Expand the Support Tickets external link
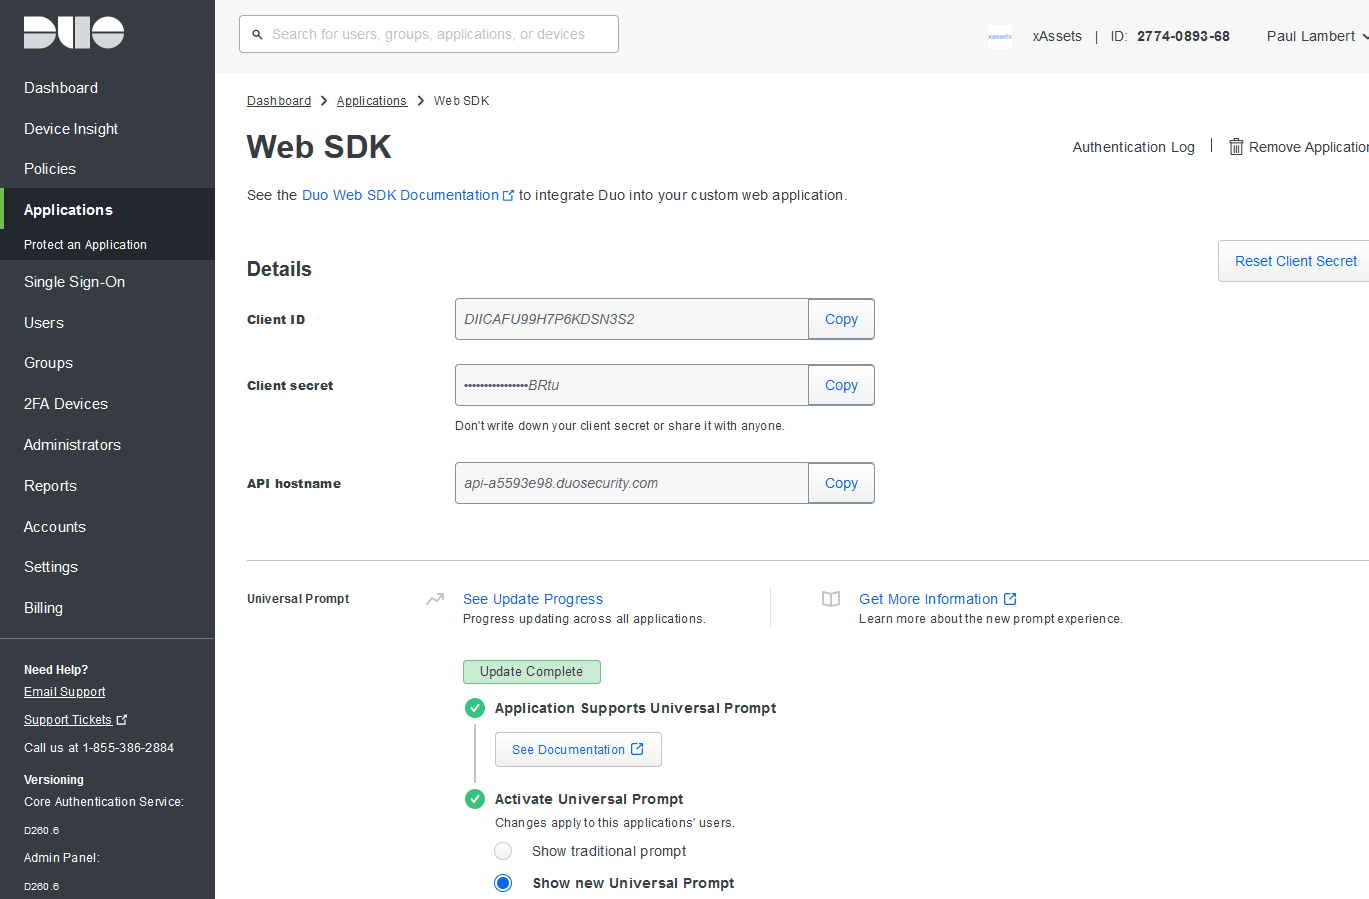The height and width of the screenshot is (899, 1369). 122,718
